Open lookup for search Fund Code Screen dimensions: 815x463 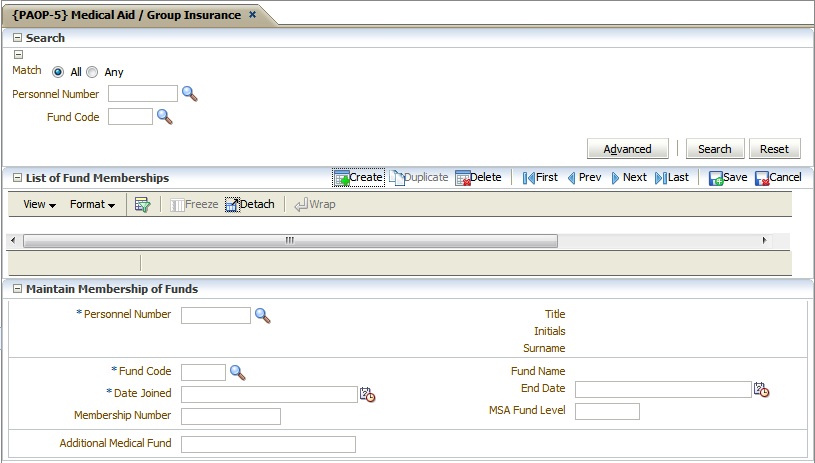click(164, 116)
